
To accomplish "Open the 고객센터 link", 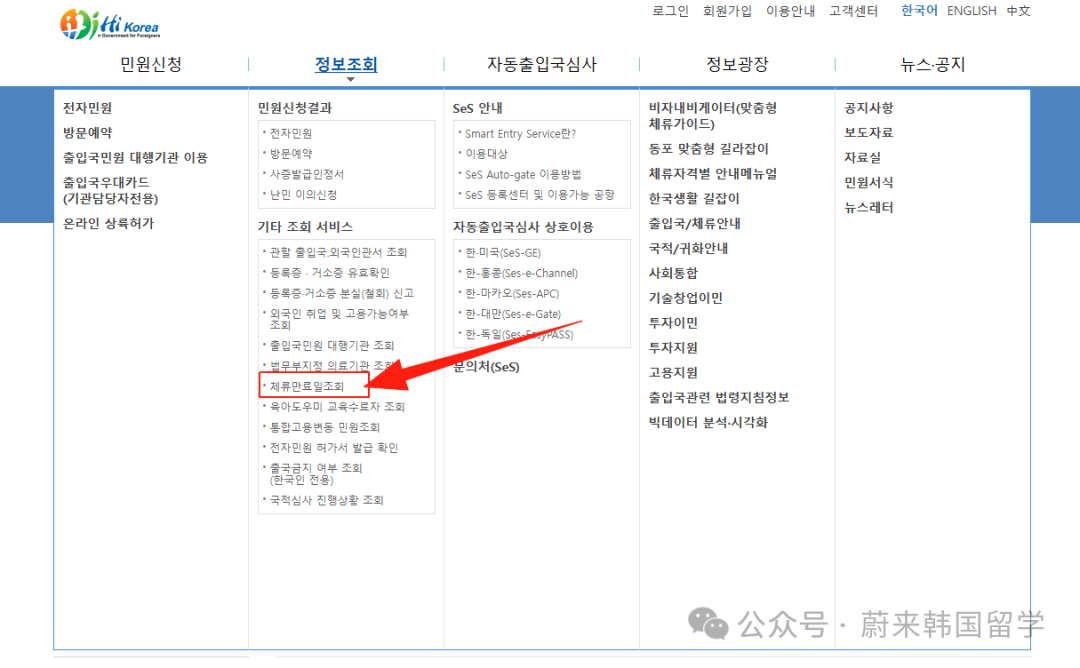I will click(853, 11).
